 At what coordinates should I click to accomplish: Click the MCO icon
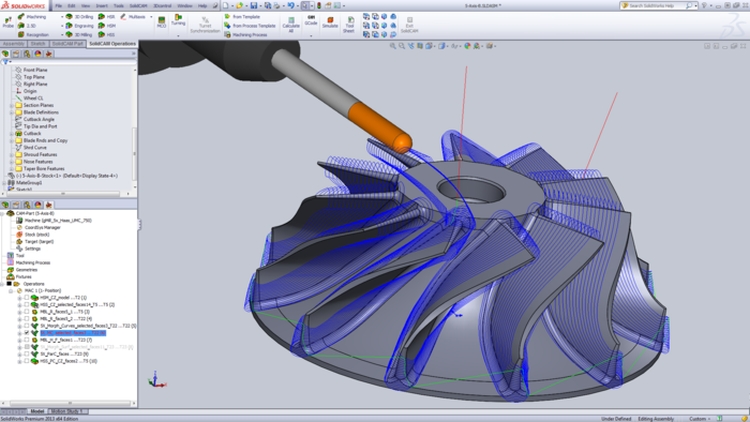coord(161,22)
